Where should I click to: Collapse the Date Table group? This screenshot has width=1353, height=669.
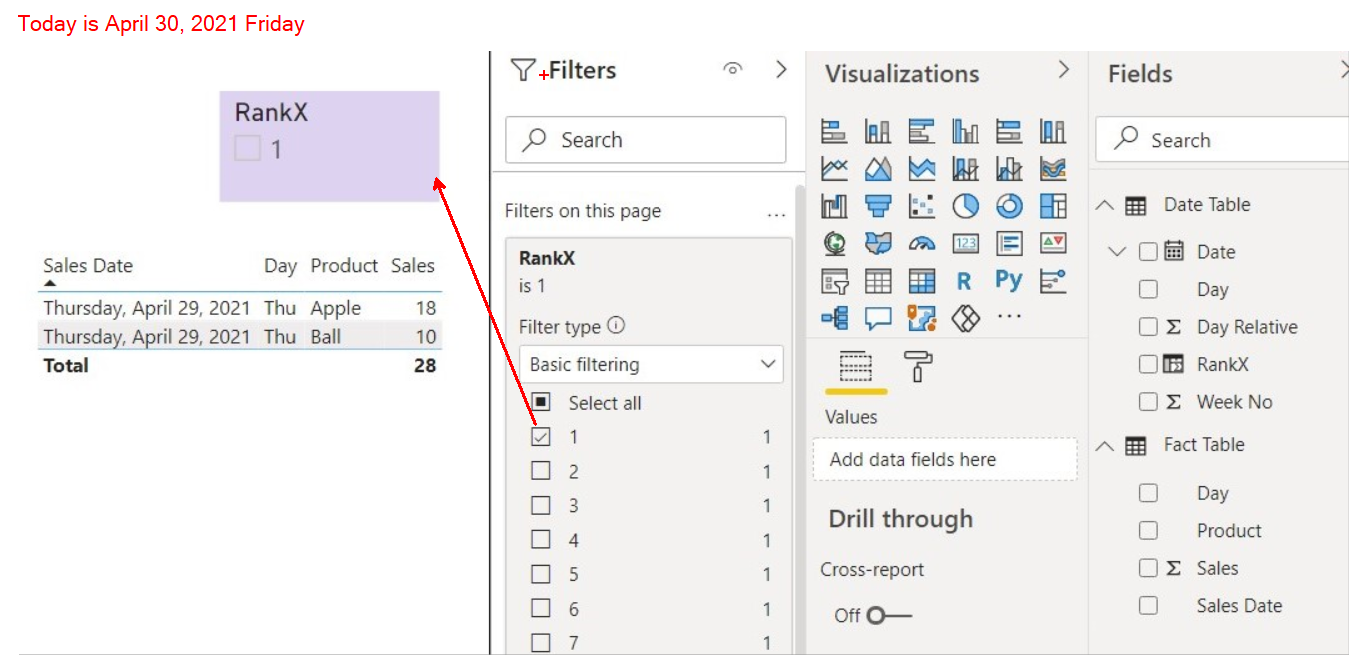(1105, 205)
